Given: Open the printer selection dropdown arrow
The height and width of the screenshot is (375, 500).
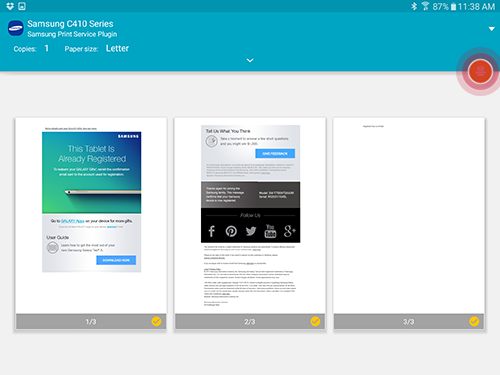Looking at the screenshot, I should (491, 29).
